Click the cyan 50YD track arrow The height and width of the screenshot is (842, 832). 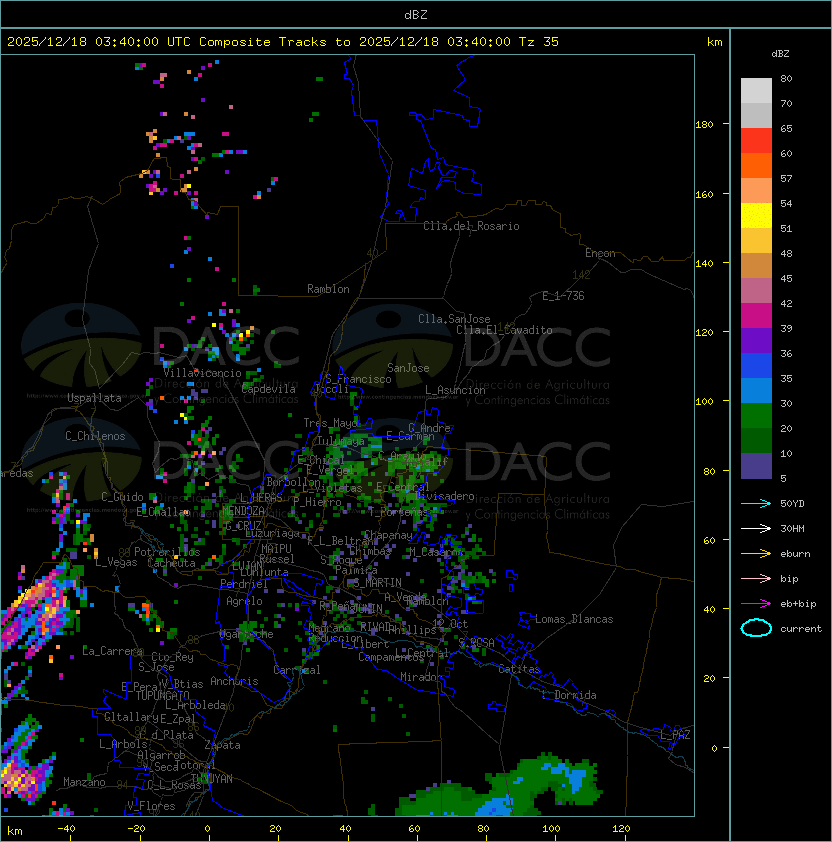(756, 503)
